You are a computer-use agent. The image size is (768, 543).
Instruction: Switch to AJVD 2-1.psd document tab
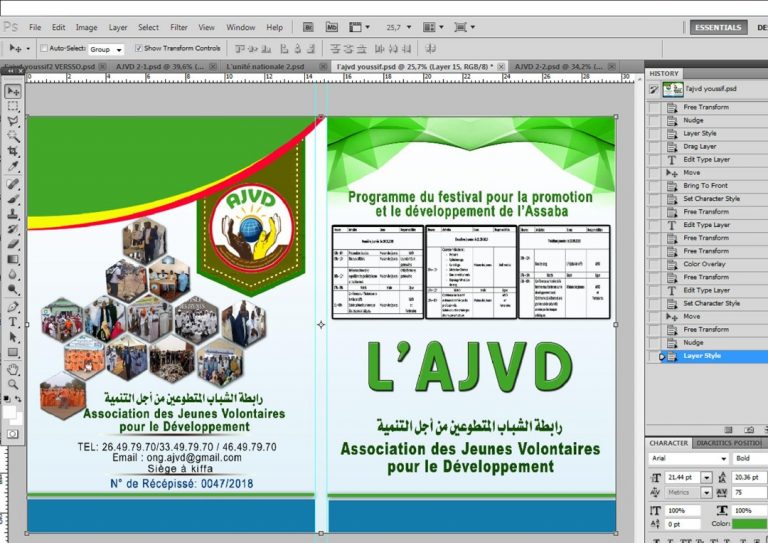pyautogui.click(x=160, y=66)
